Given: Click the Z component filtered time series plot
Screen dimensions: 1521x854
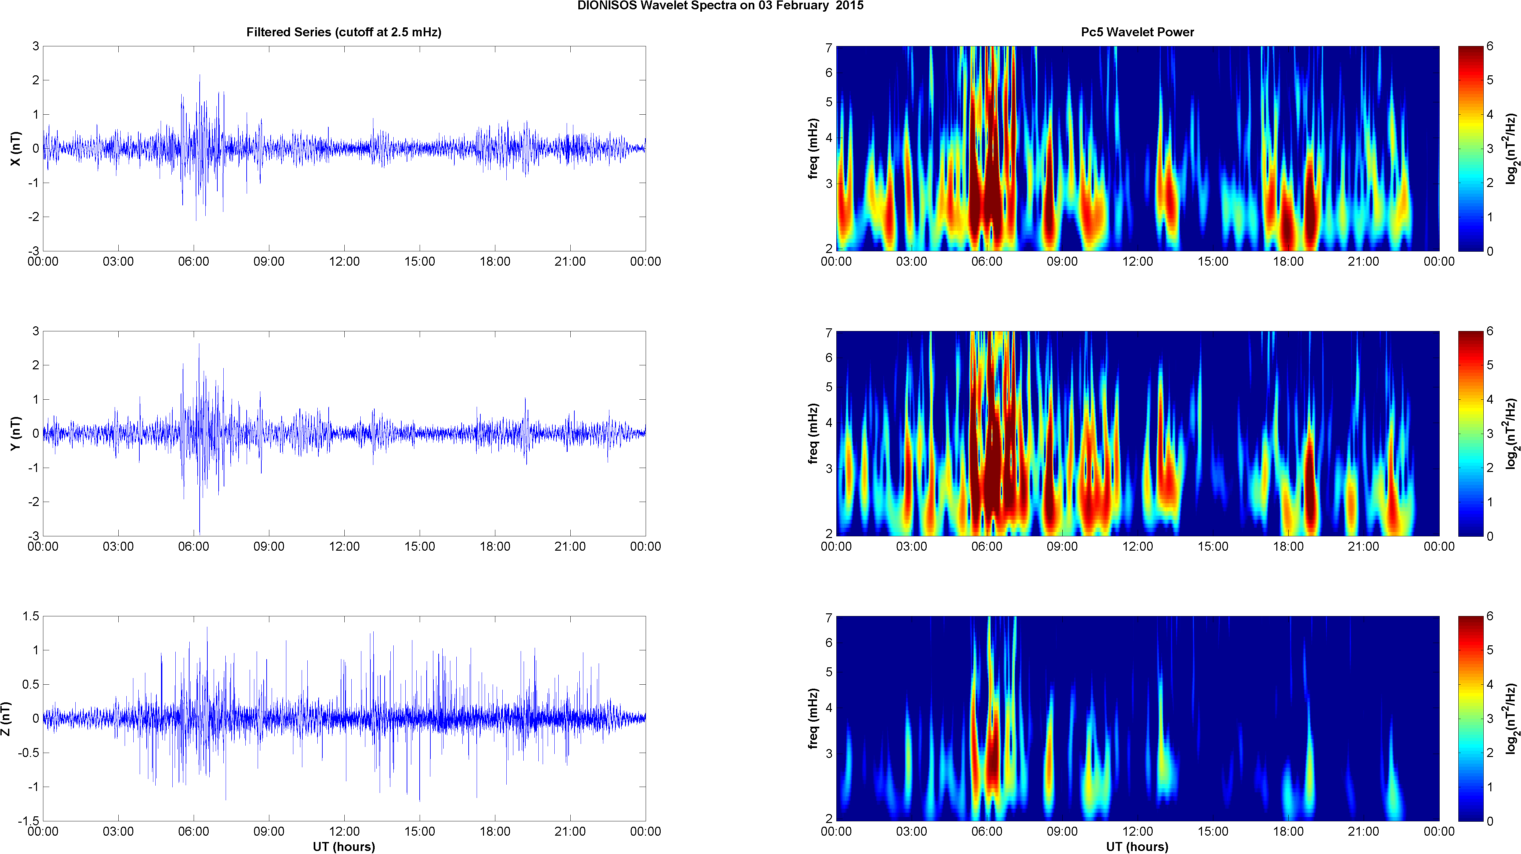Looking at the screenshot, I should pos(344,718).
